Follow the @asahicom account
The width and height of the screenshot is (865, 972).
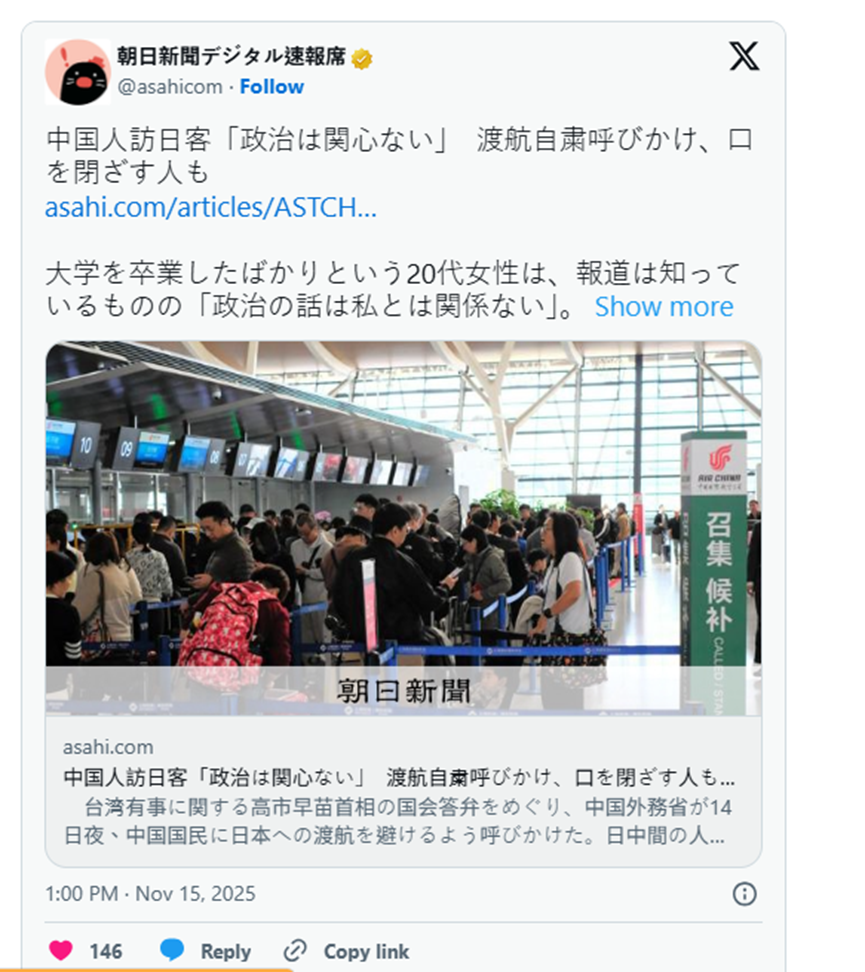pyautogui.click(x=272, y=87)
